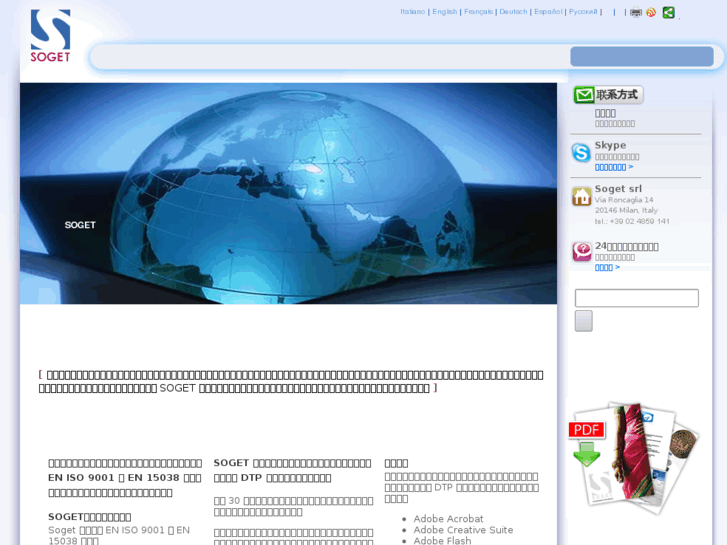Open the Skype heading in sidebar
This screenshot has width=727, height=545.
610,145
